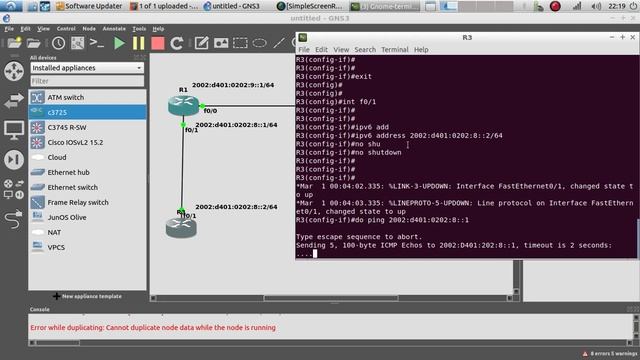Click the power icon in top panel
640x360 pixels.
tap(633, 6)
